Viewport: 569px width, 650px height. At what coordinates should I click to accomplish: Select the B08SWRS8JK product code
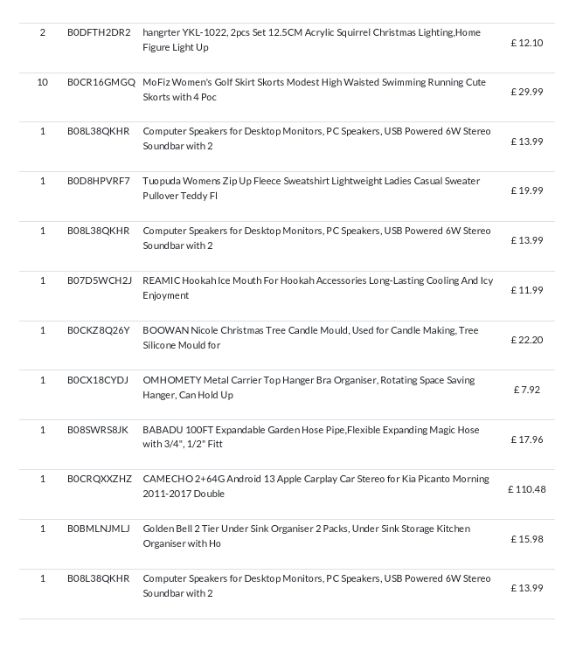(98, 429)
